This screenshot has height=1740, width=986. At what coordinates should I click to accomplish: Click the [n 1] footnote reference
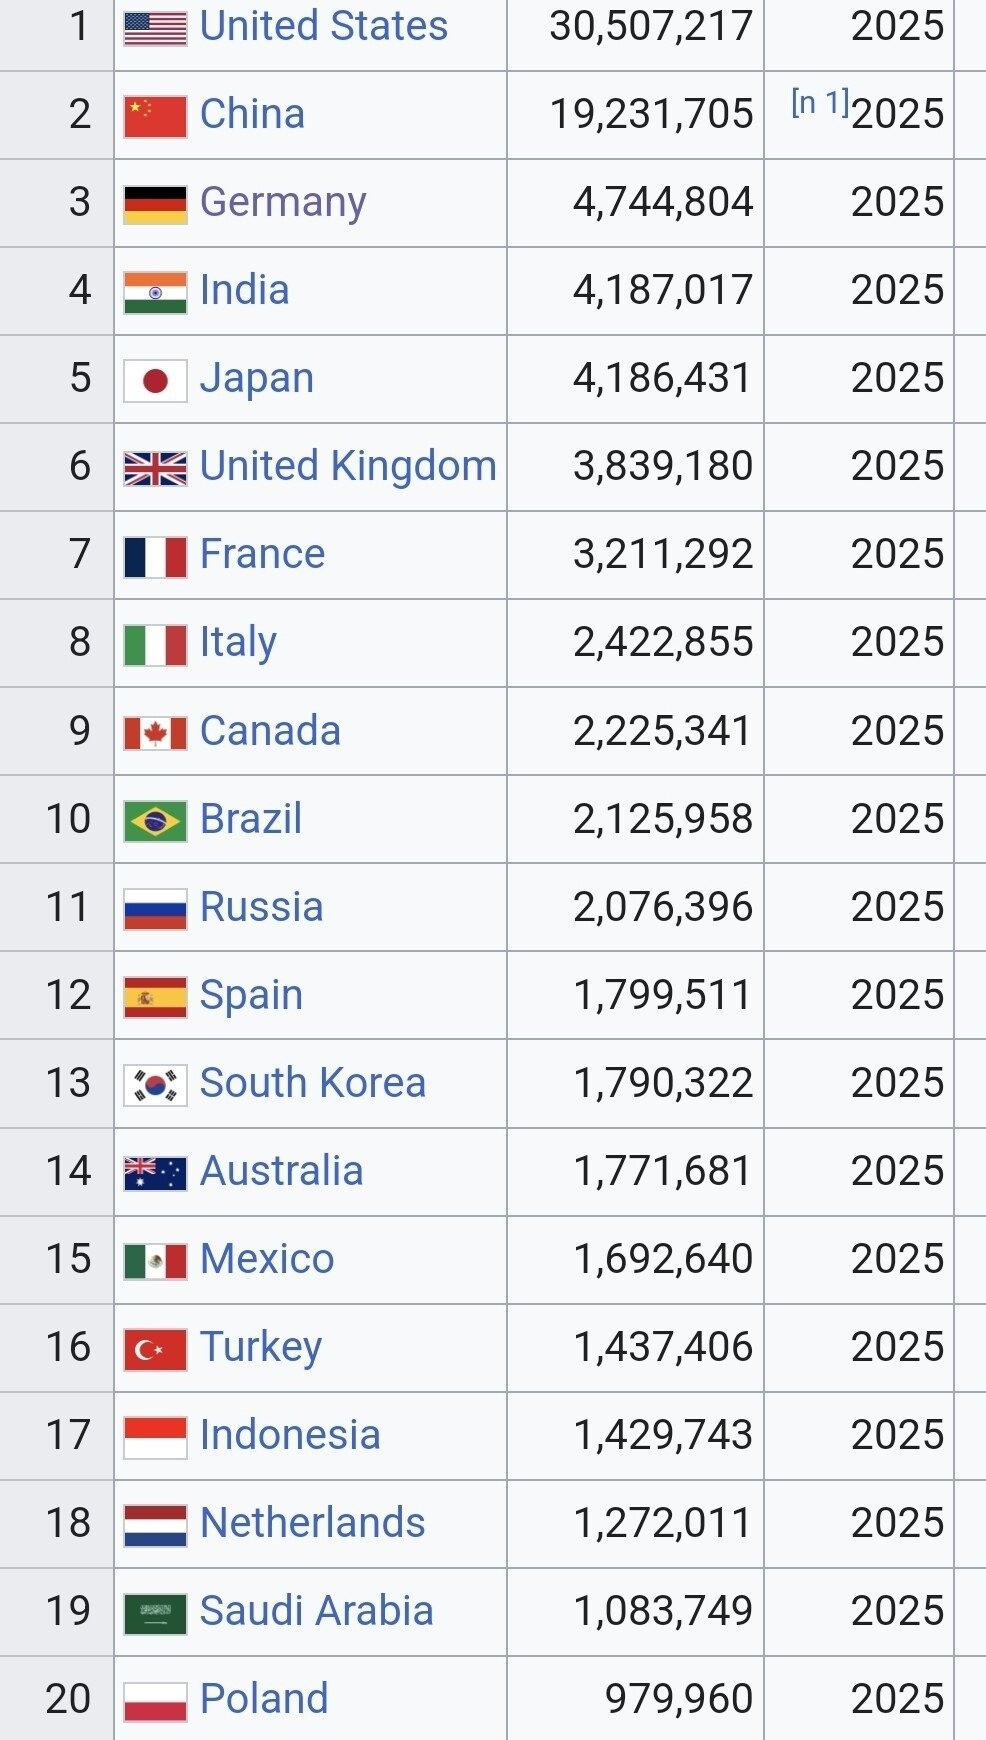tap(819, 102)
